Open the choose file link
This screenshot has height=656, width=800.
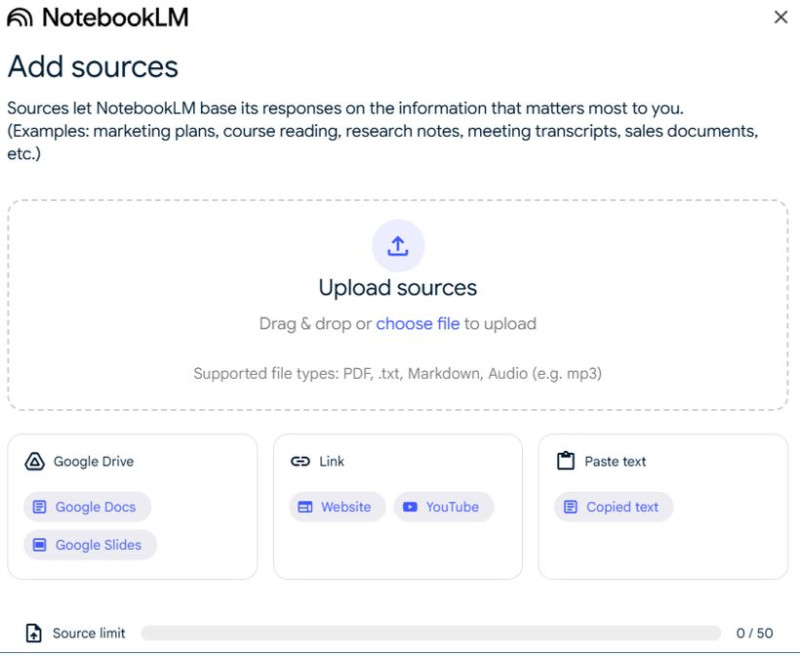(418, 324)
